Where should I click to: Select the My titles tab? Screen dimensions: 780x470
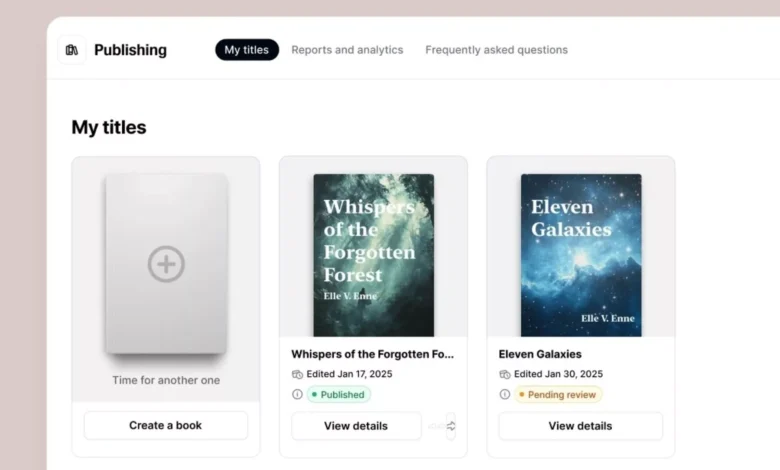[x=247, y=50]
